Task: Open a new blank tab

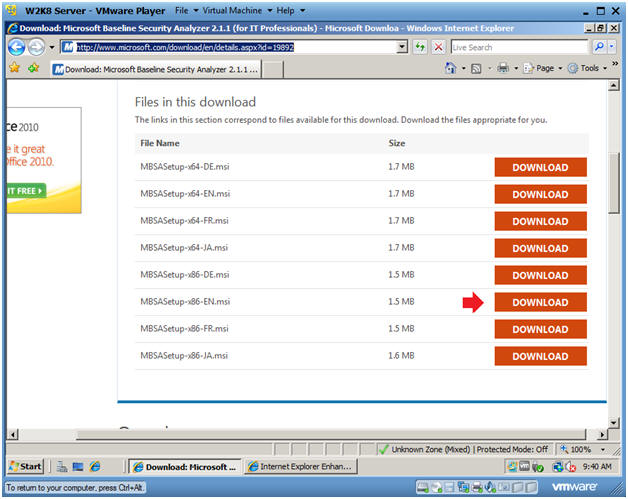Action: (273, 69)
